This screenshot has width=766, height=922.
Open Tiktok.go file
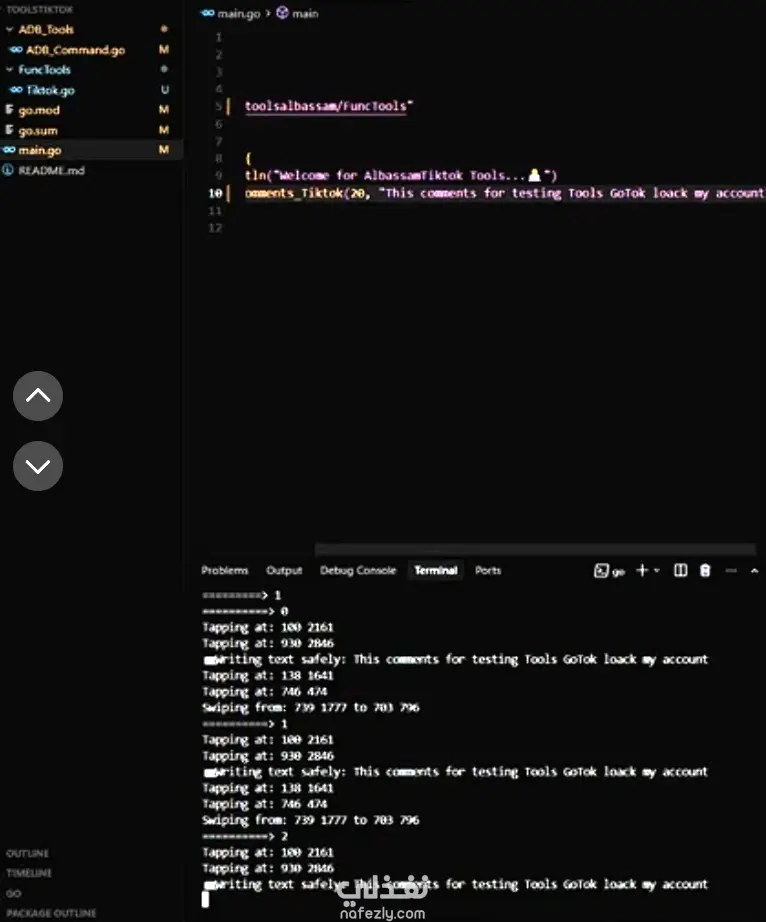point(51,90)
